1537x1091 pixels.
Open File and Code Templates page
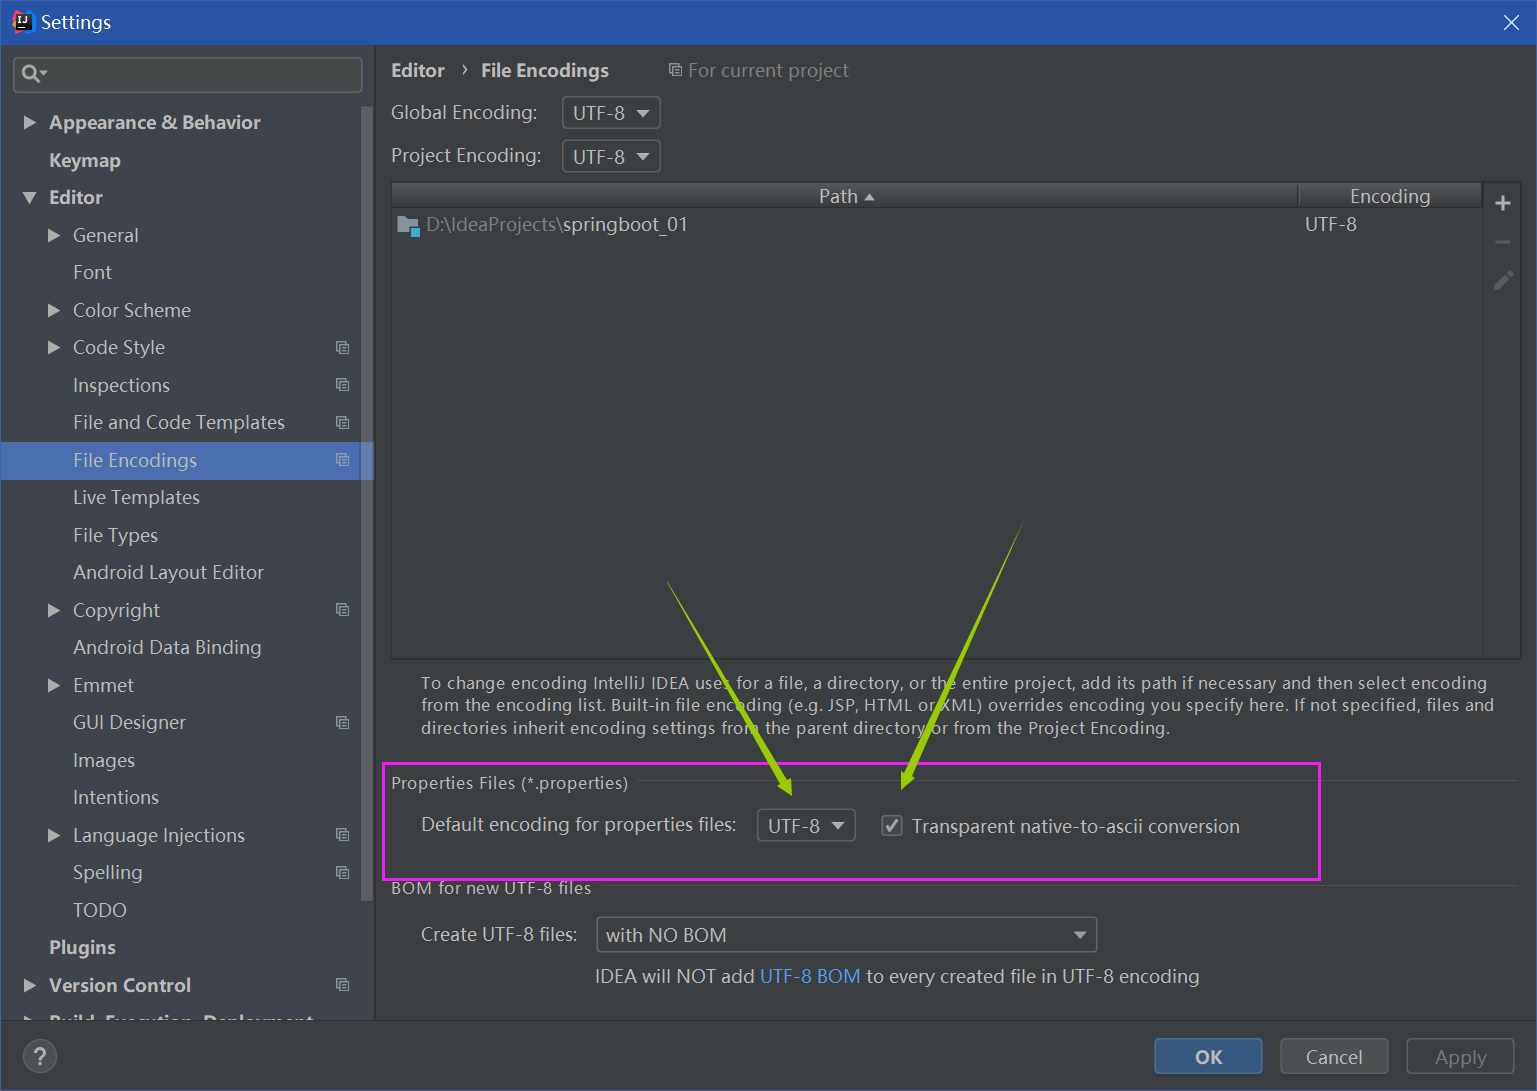pyautogui.click(x=179, y=423)
